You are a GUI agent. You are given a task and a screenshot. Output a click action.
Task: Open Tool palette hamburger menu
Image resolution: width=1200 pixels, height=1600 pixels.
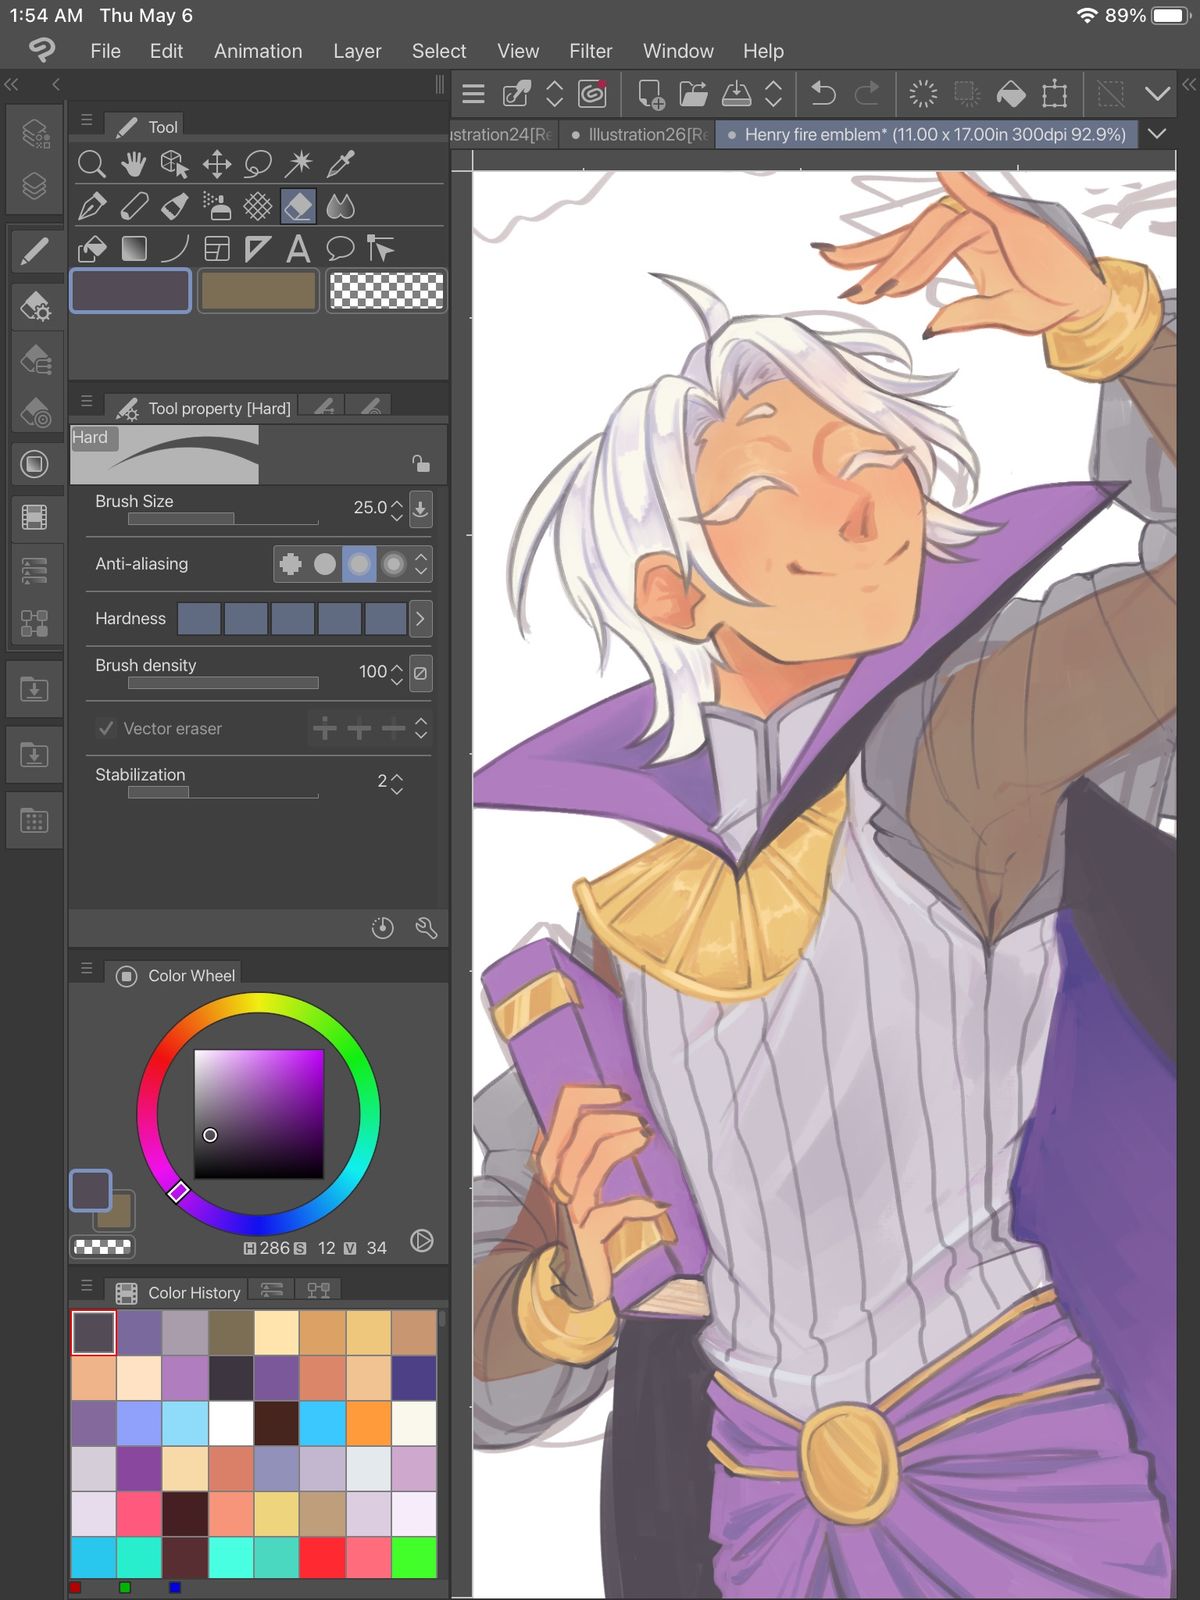[x=87, y=120]
